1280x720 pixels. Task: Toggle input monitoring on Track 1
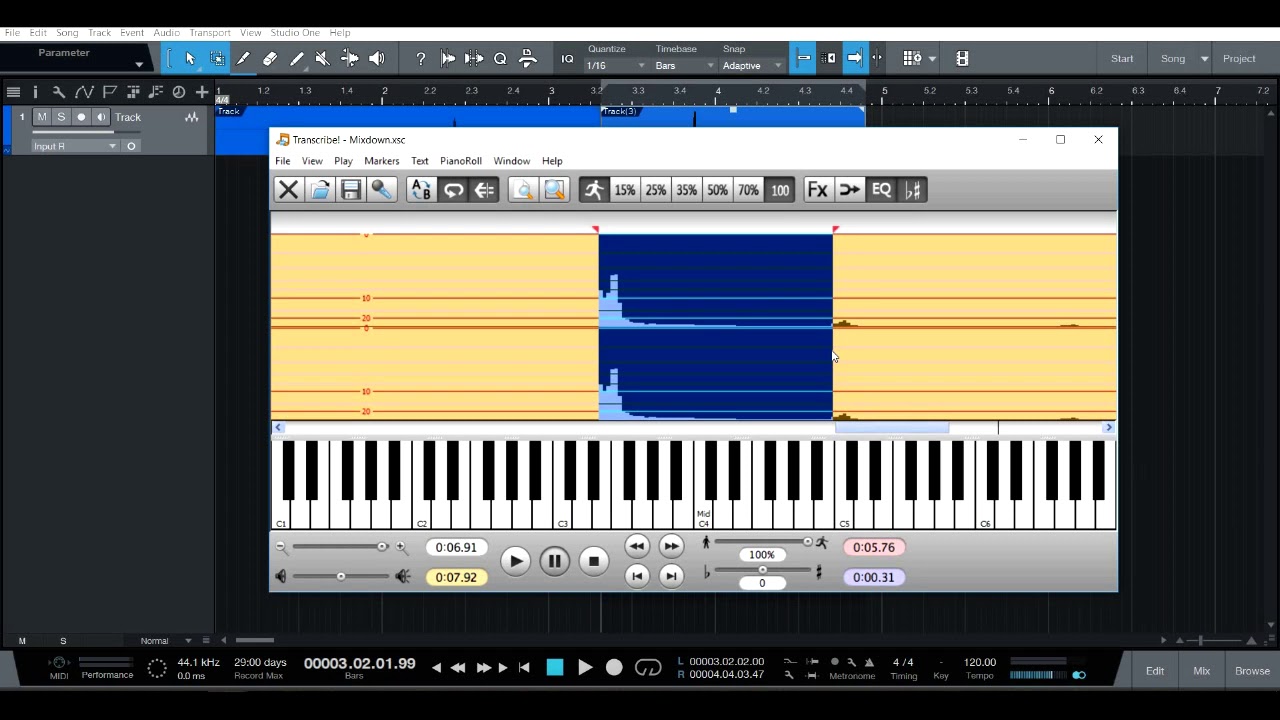(101, 117)
